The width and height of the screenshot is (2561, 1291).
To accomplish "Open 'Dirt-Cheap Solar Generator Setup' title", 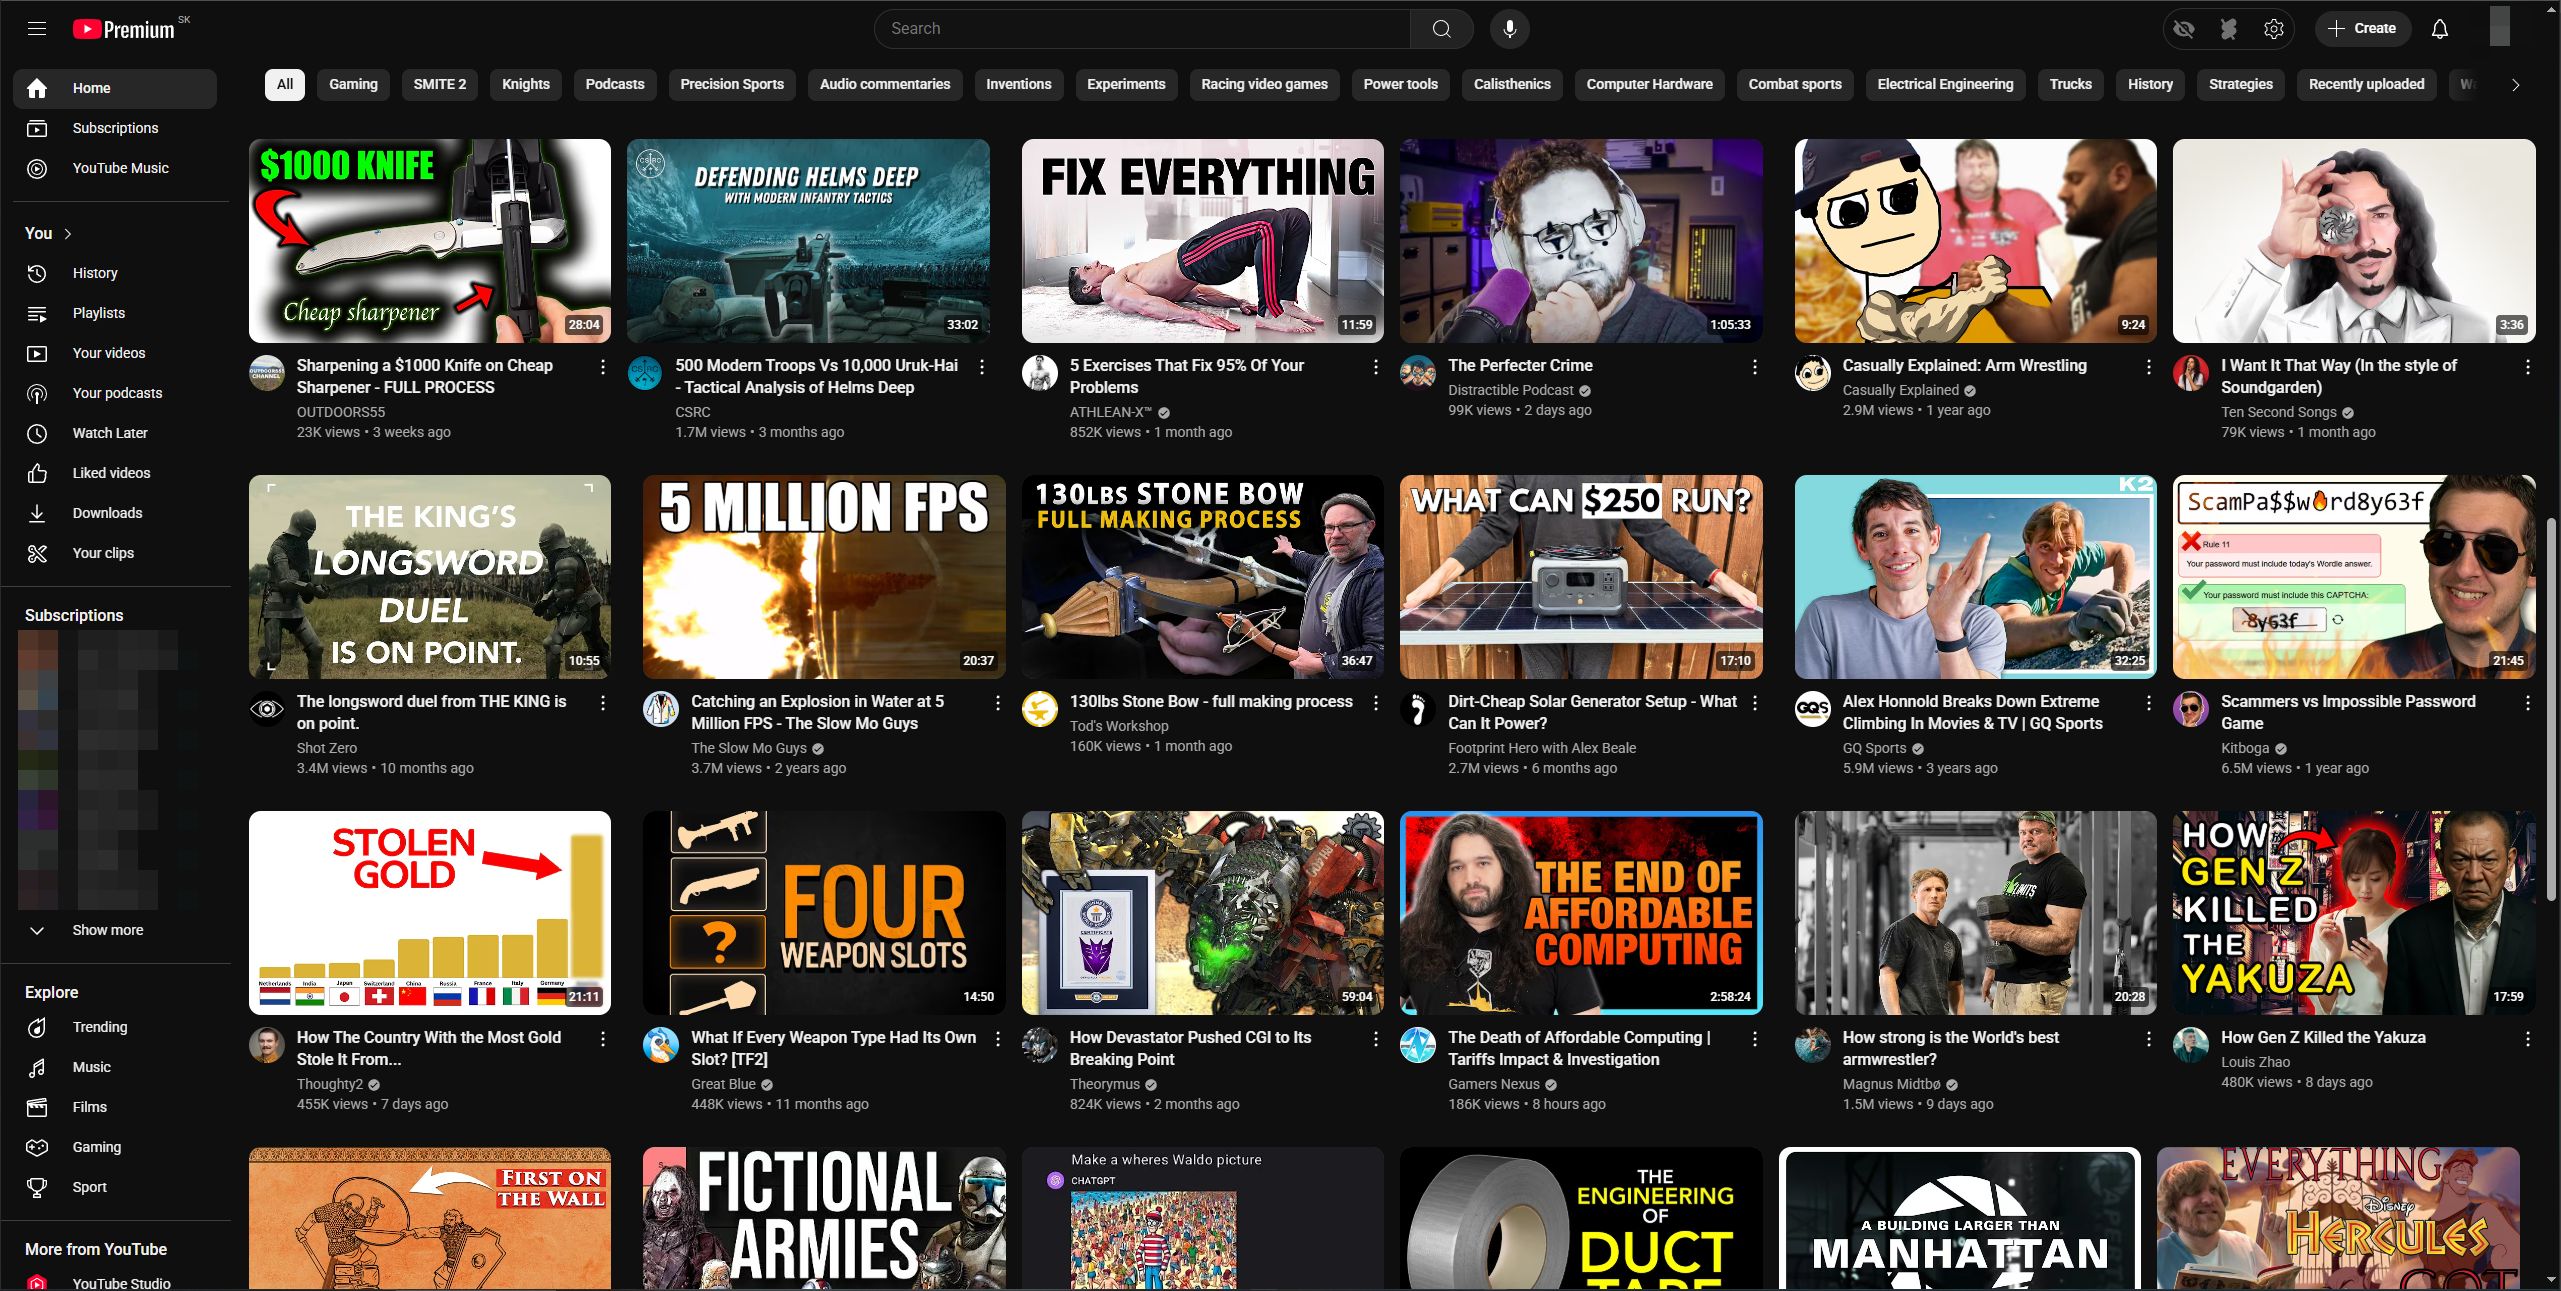I will [1592, 712].
